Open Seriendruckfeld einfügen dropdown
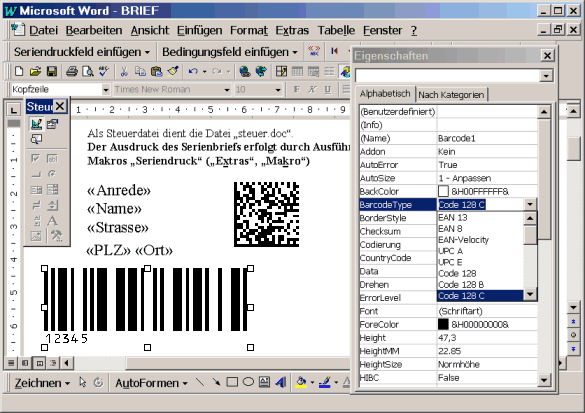Viewport: 585px width, 413px height. tap(82, 52)
